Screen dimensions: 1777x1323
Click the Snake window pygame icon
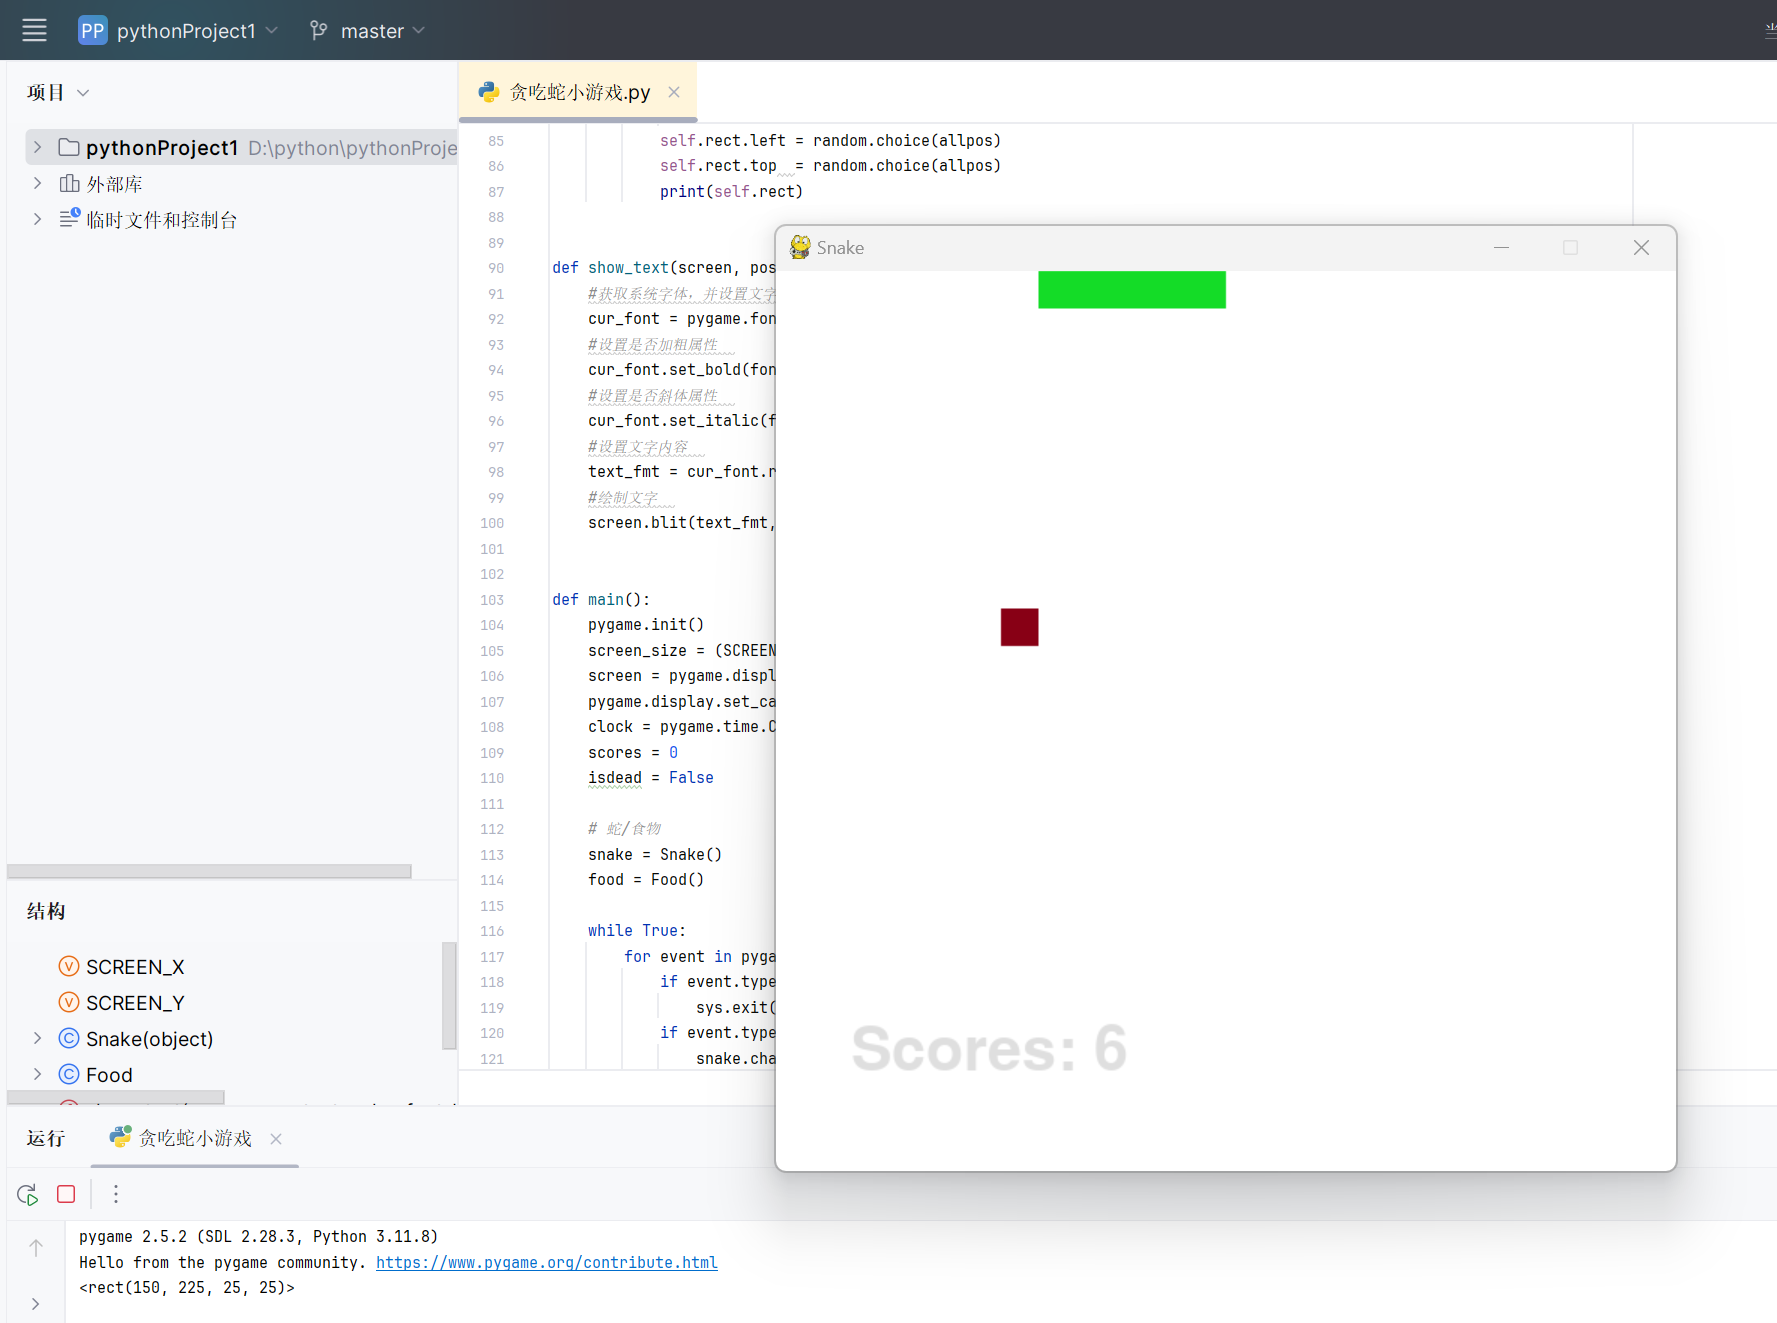tap(800, 248)
